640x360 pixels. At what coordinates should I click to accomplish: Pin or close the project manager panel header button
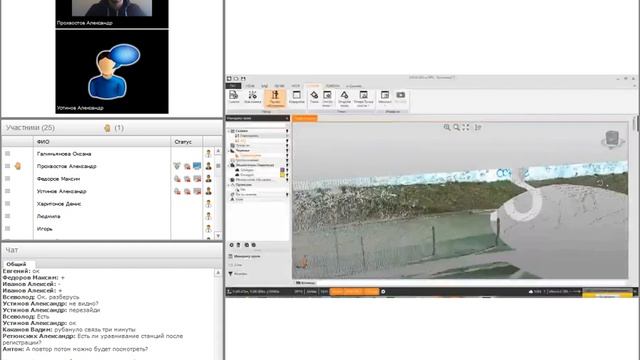pos(287,118)
